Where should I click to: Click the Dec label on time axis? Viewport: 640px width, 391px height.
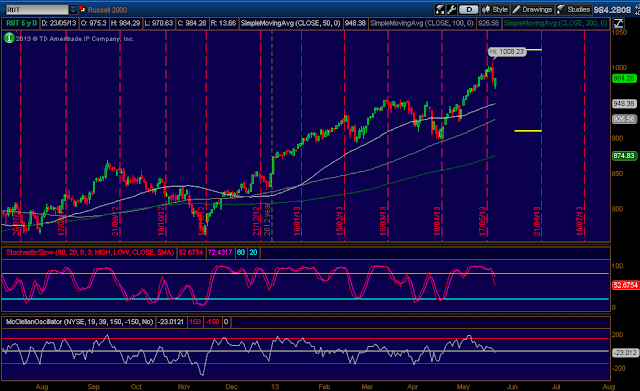click(231, 387)
